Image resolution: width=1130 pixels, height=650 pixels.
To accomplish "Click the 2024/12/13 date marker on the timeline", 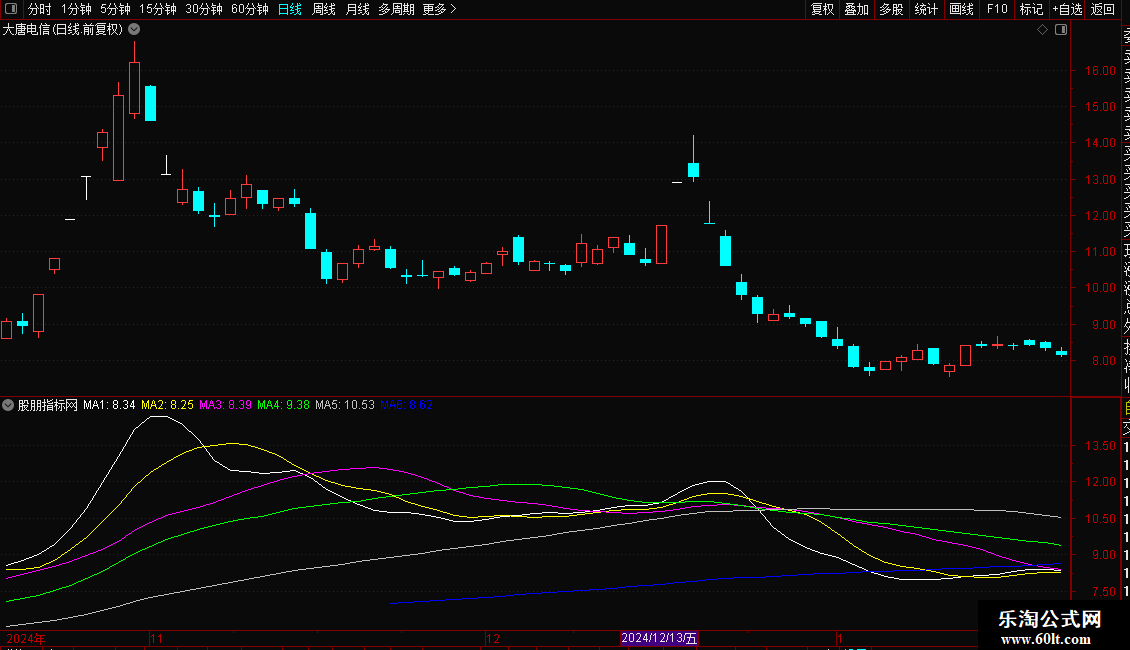I will pos(659,638).
